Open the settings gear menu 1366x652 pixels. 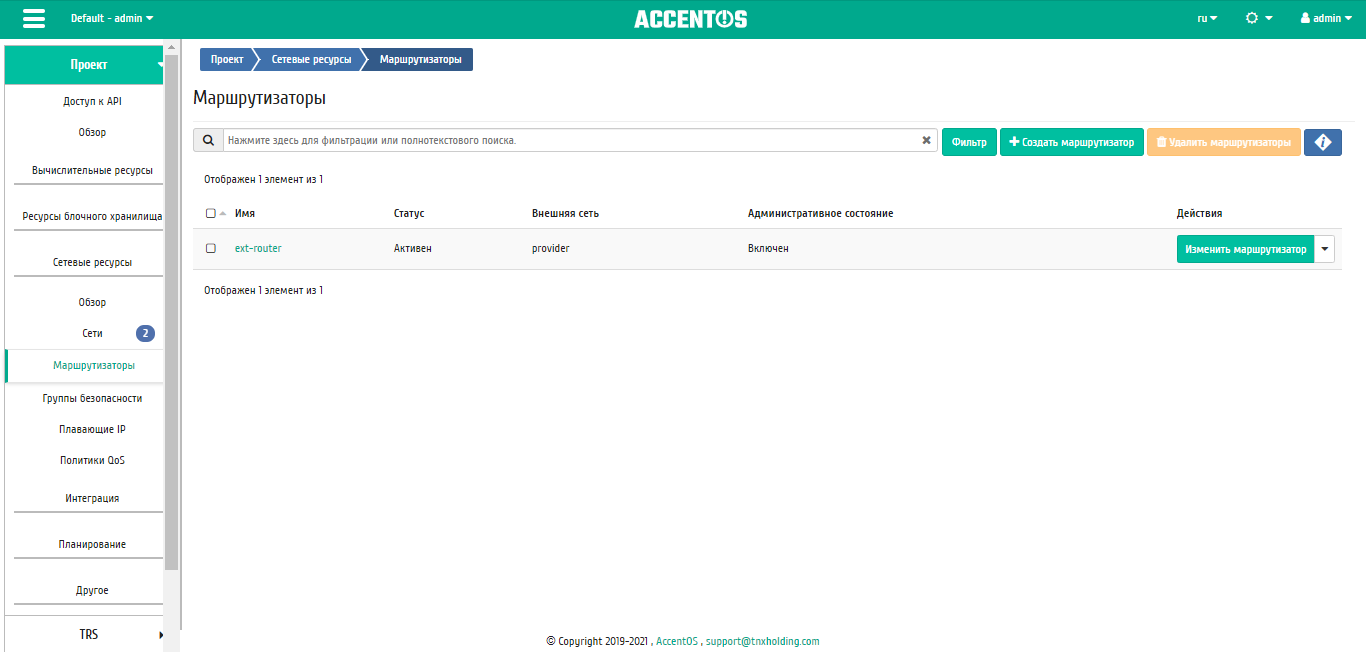coord(1258,19)
